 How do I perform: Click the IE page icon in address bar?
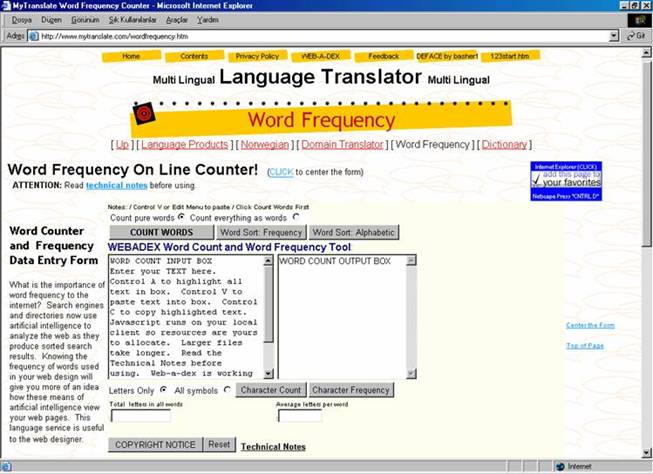33,36
